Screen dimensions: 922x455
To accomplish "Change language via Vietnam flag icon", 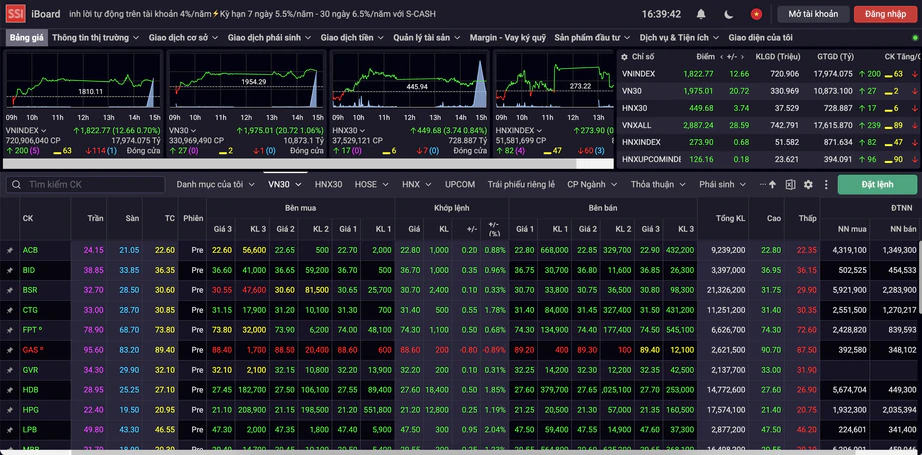I will pyautogui.click(x=756, y=14).
